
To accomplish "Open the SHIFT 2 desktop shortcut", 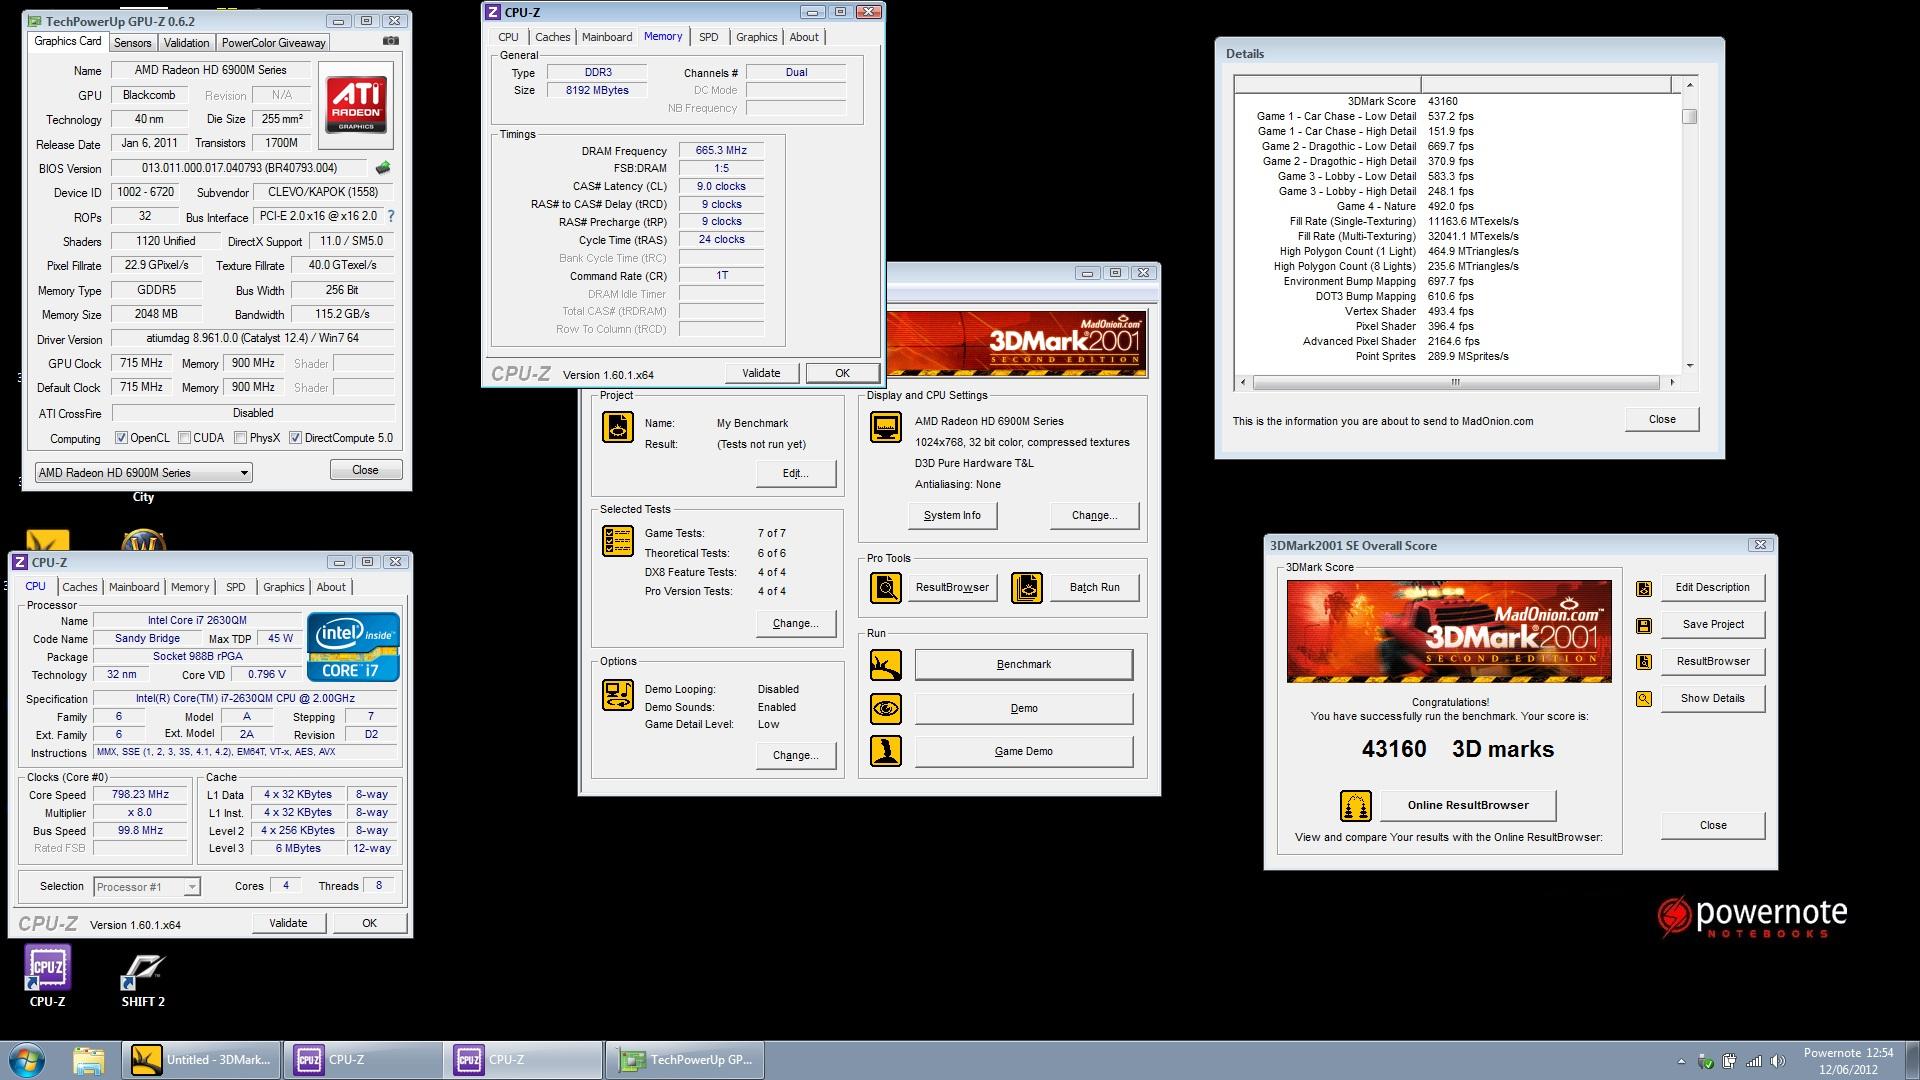I will 143,979.
